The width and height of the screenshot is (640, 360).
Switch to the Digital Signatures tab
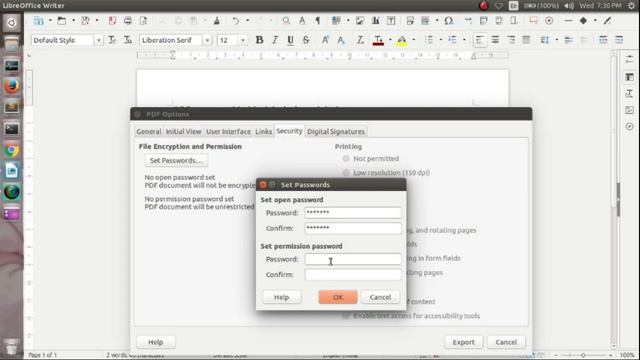336,131
